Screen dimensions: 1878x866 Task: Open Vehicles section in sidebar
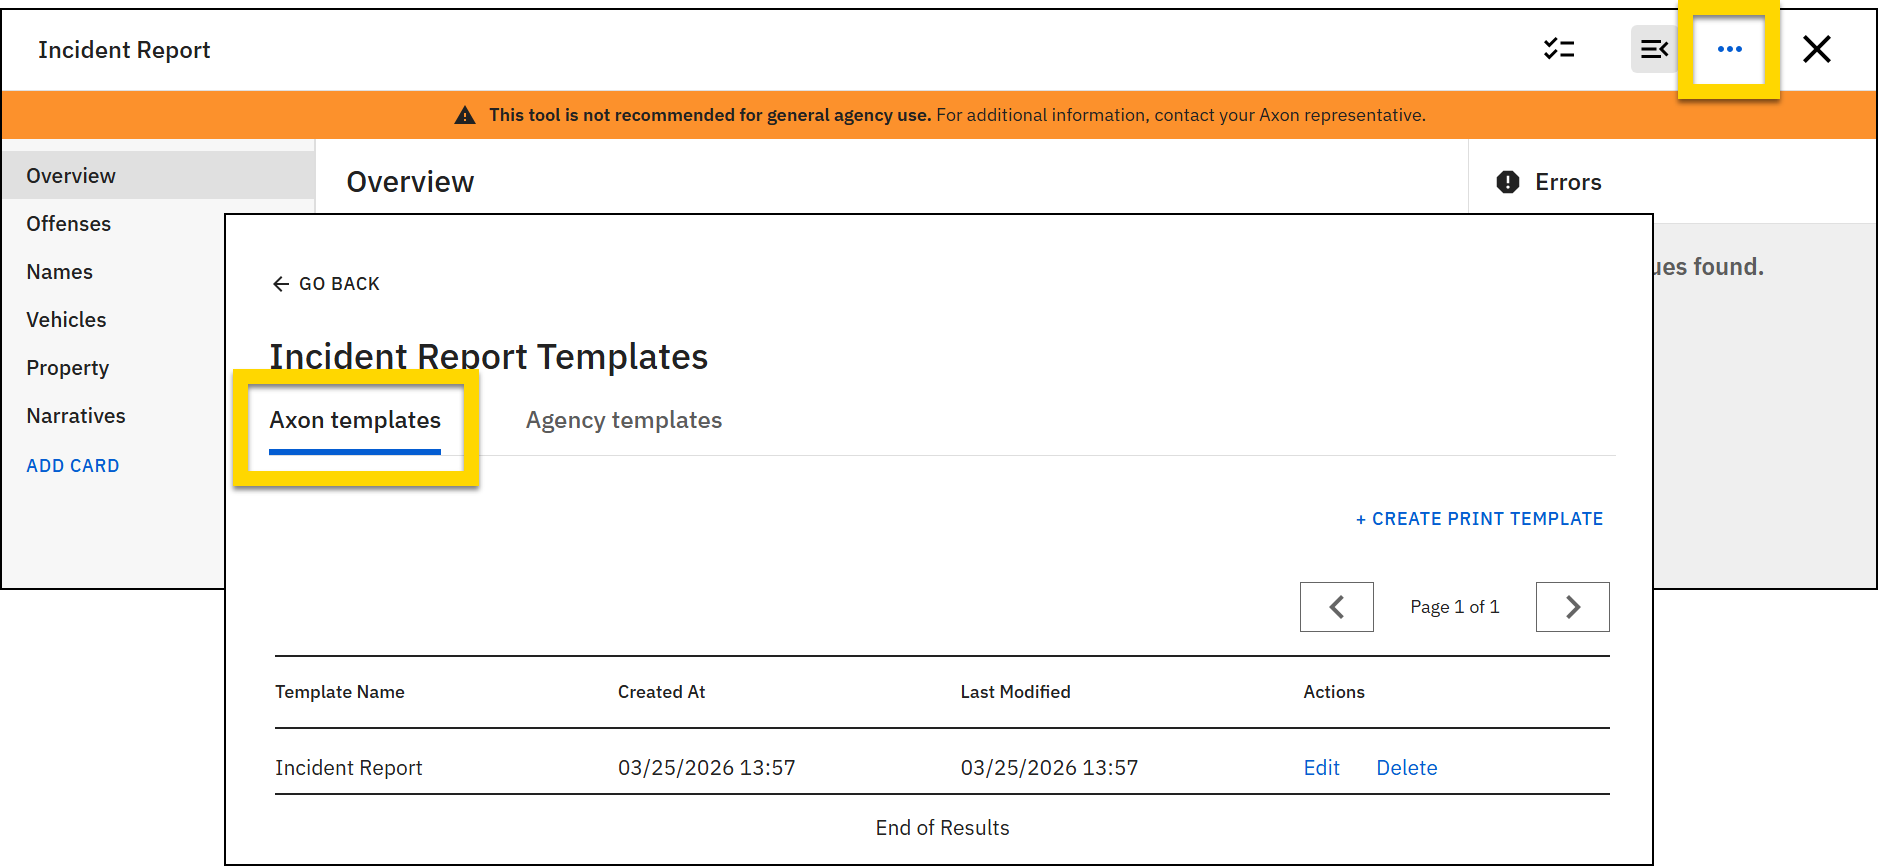[66, 320]
